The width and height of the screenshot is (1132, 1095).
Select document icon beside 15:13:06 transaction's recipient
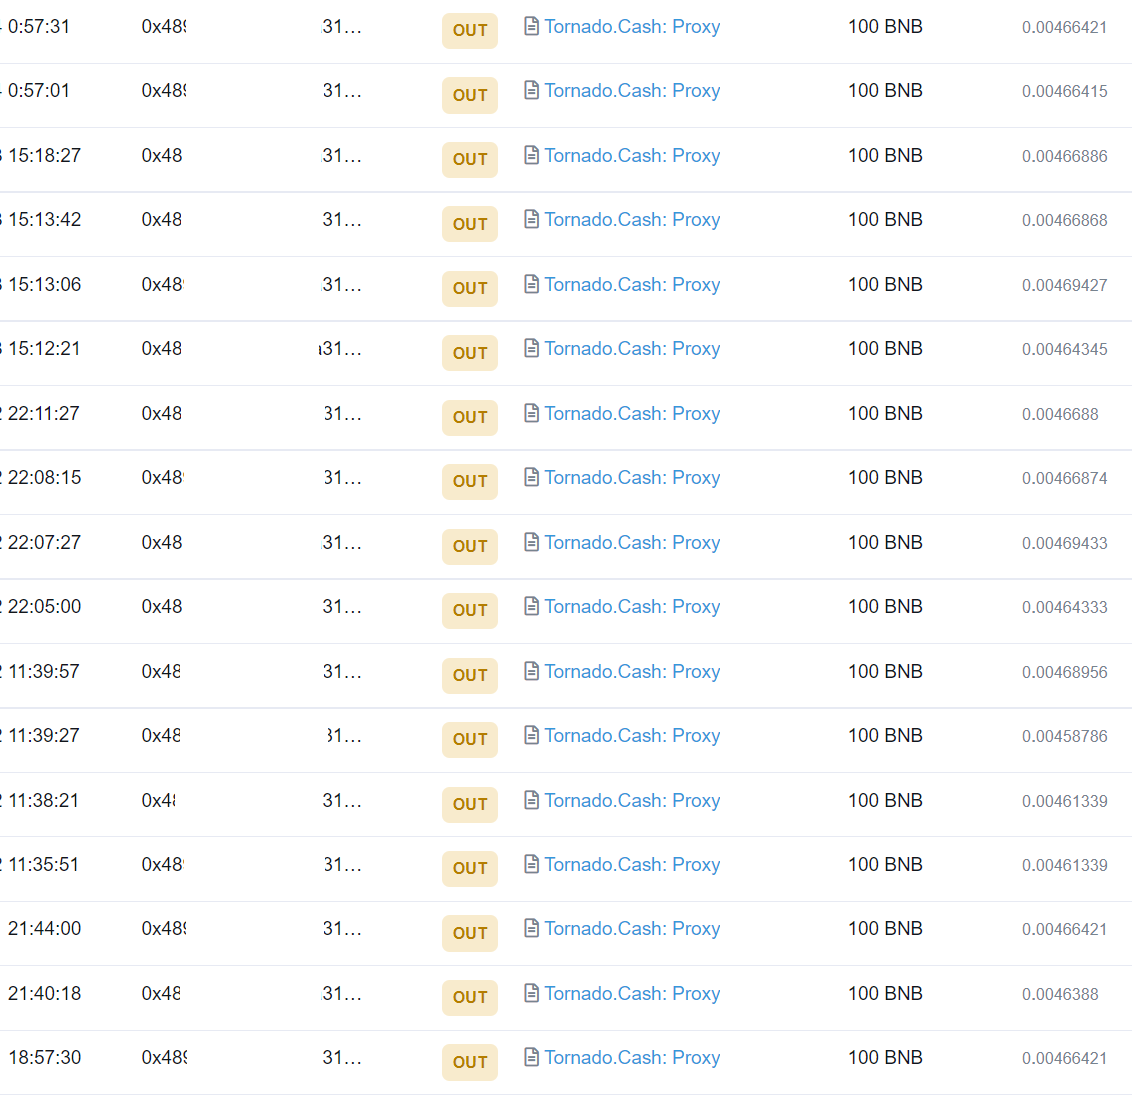pos(532,284)
